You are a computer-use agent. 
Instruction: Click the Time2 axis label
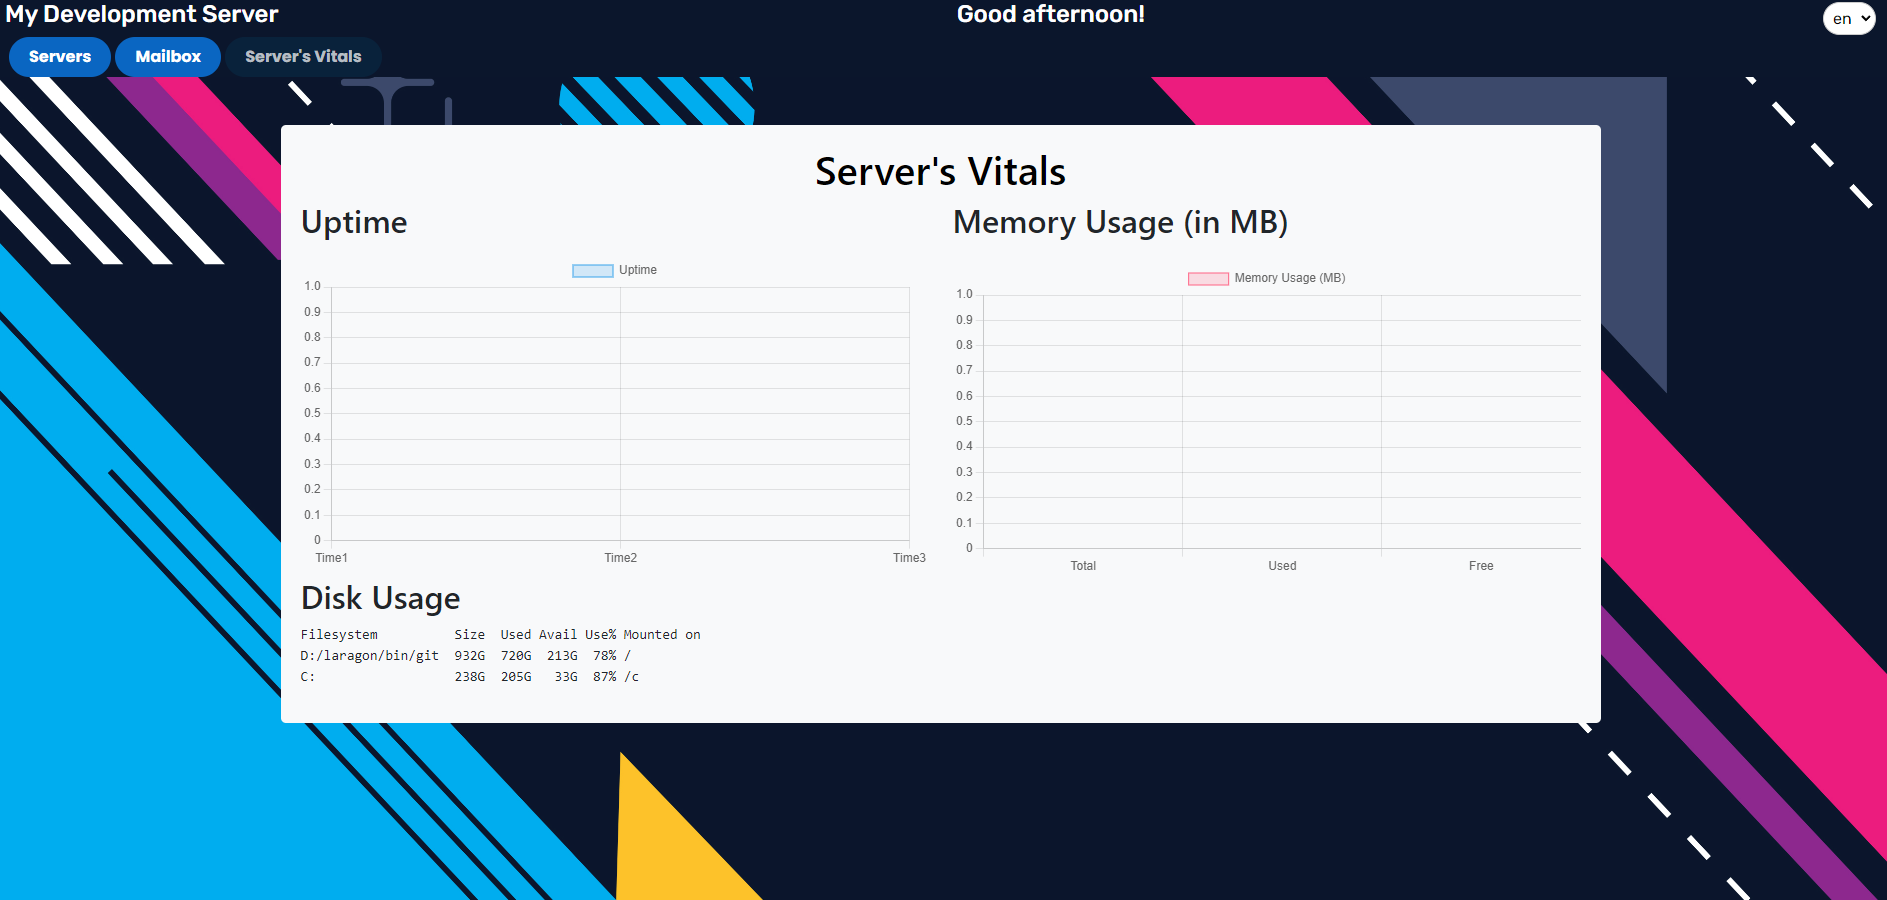coord(620,558)
